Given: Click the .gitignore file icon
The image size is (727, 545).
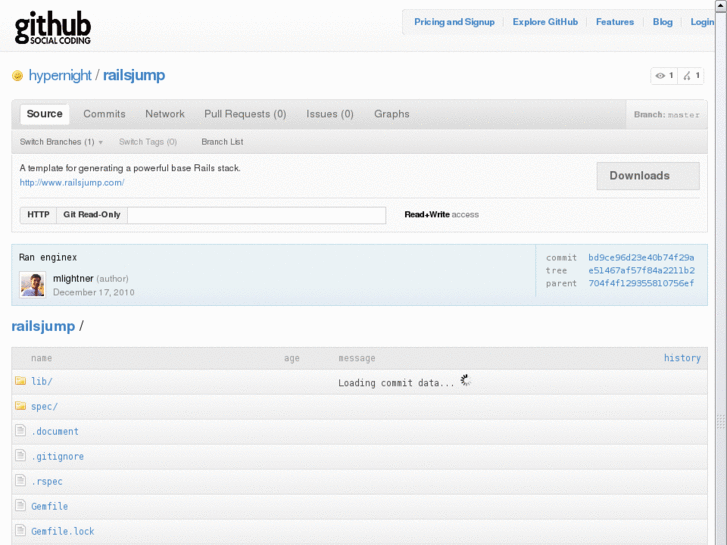Looking at the screenshot, I should coord(20,455).
